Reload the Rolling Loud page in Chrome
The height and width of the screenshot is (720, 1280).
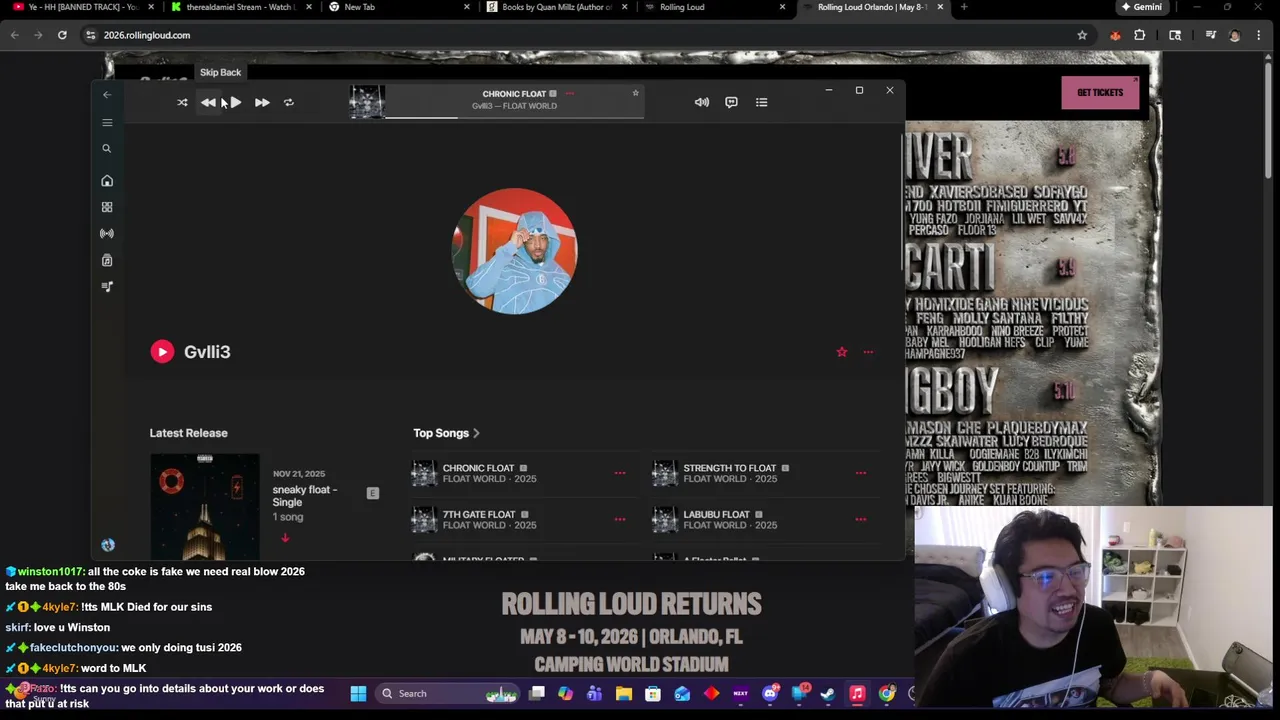tap(62, 35)
